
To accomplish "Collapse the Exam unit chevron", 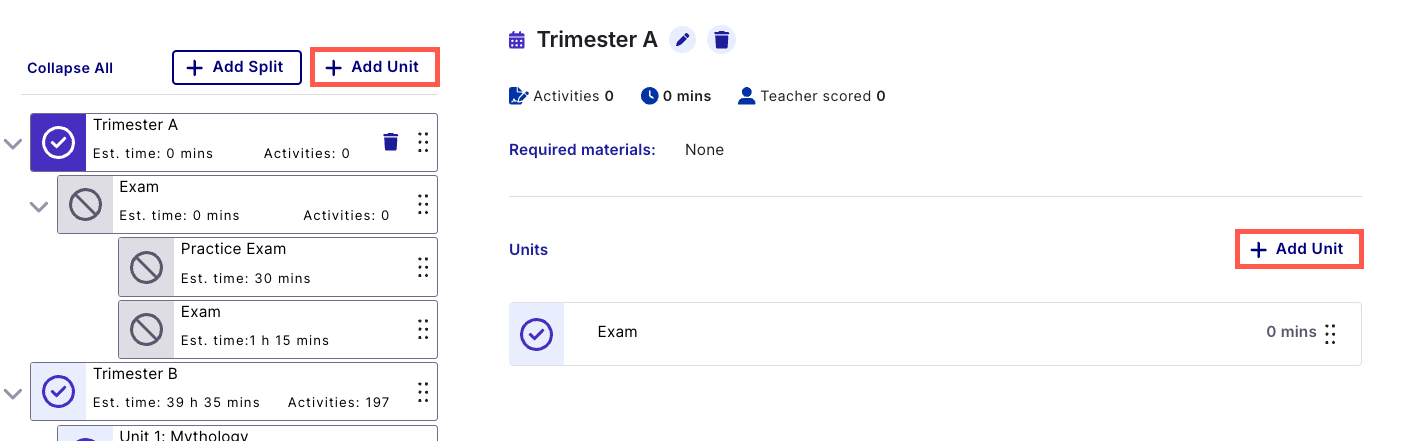I will pos(39,206).
